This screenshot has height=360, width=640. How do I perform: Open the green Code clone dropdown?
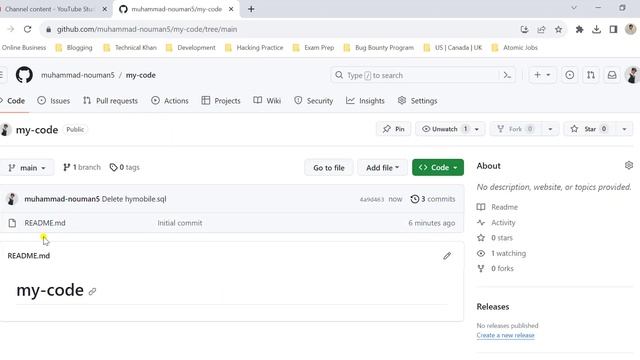tap(438, 167)
